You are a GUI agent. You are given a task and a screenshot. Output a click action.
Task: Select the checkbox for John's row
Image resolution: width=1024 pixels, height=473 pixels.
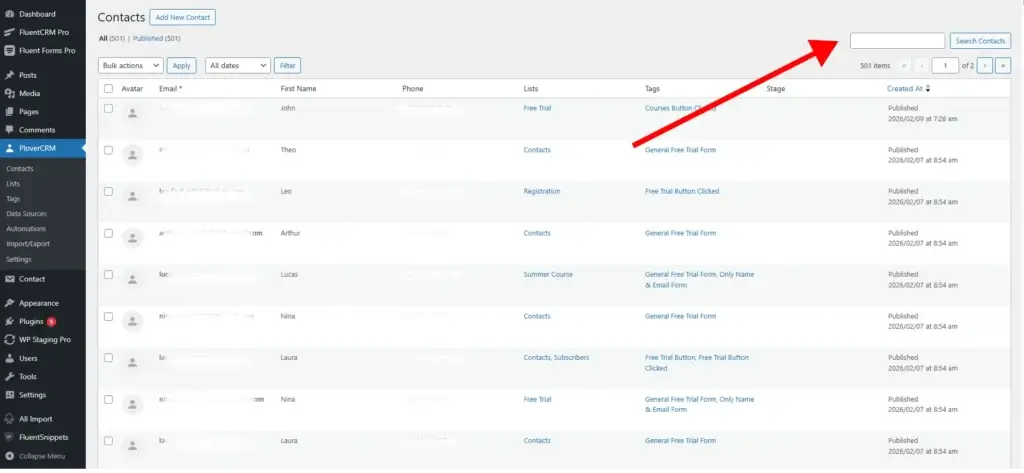click(108, 108)
